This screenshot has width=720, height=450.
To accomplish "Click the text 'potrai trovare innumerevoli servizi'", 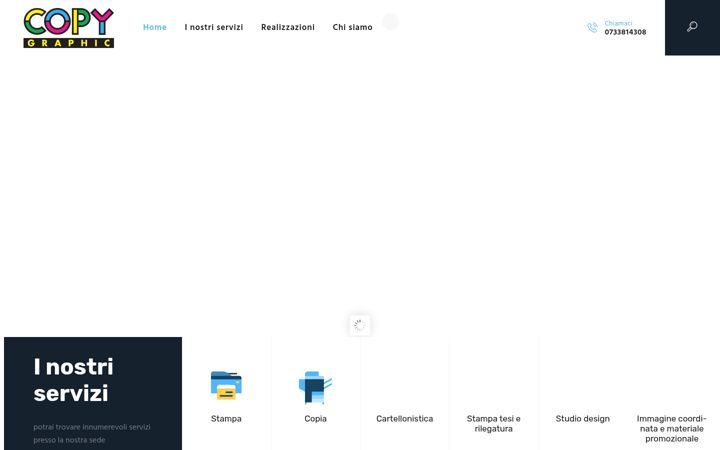I will [92, 427].
